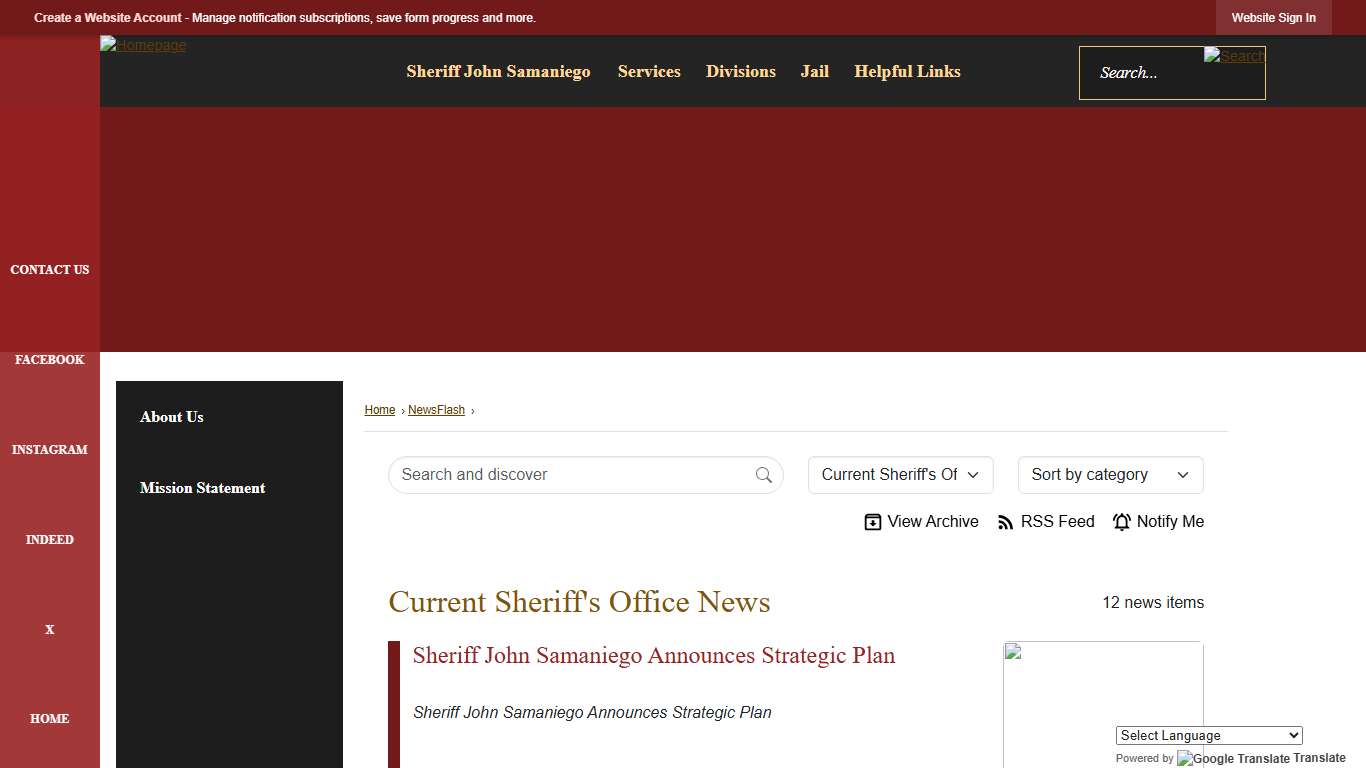1366x768 pixels.
Task: Select Mission Statement in the sidebar
Action: pos(202,488)
